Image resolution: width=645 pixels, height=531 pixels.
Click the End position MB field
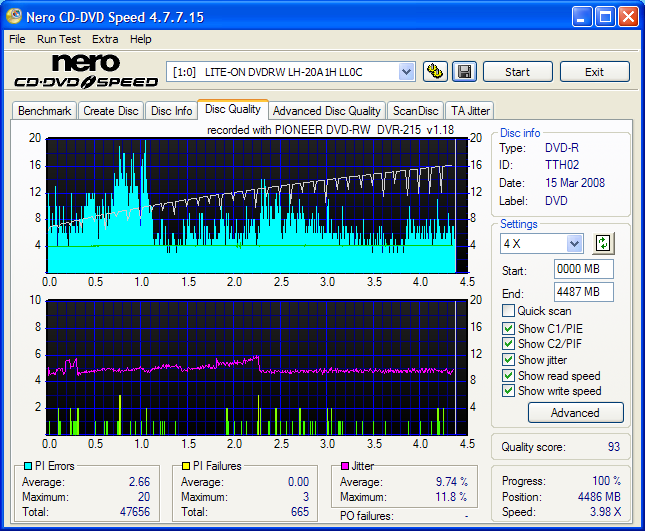583,292
